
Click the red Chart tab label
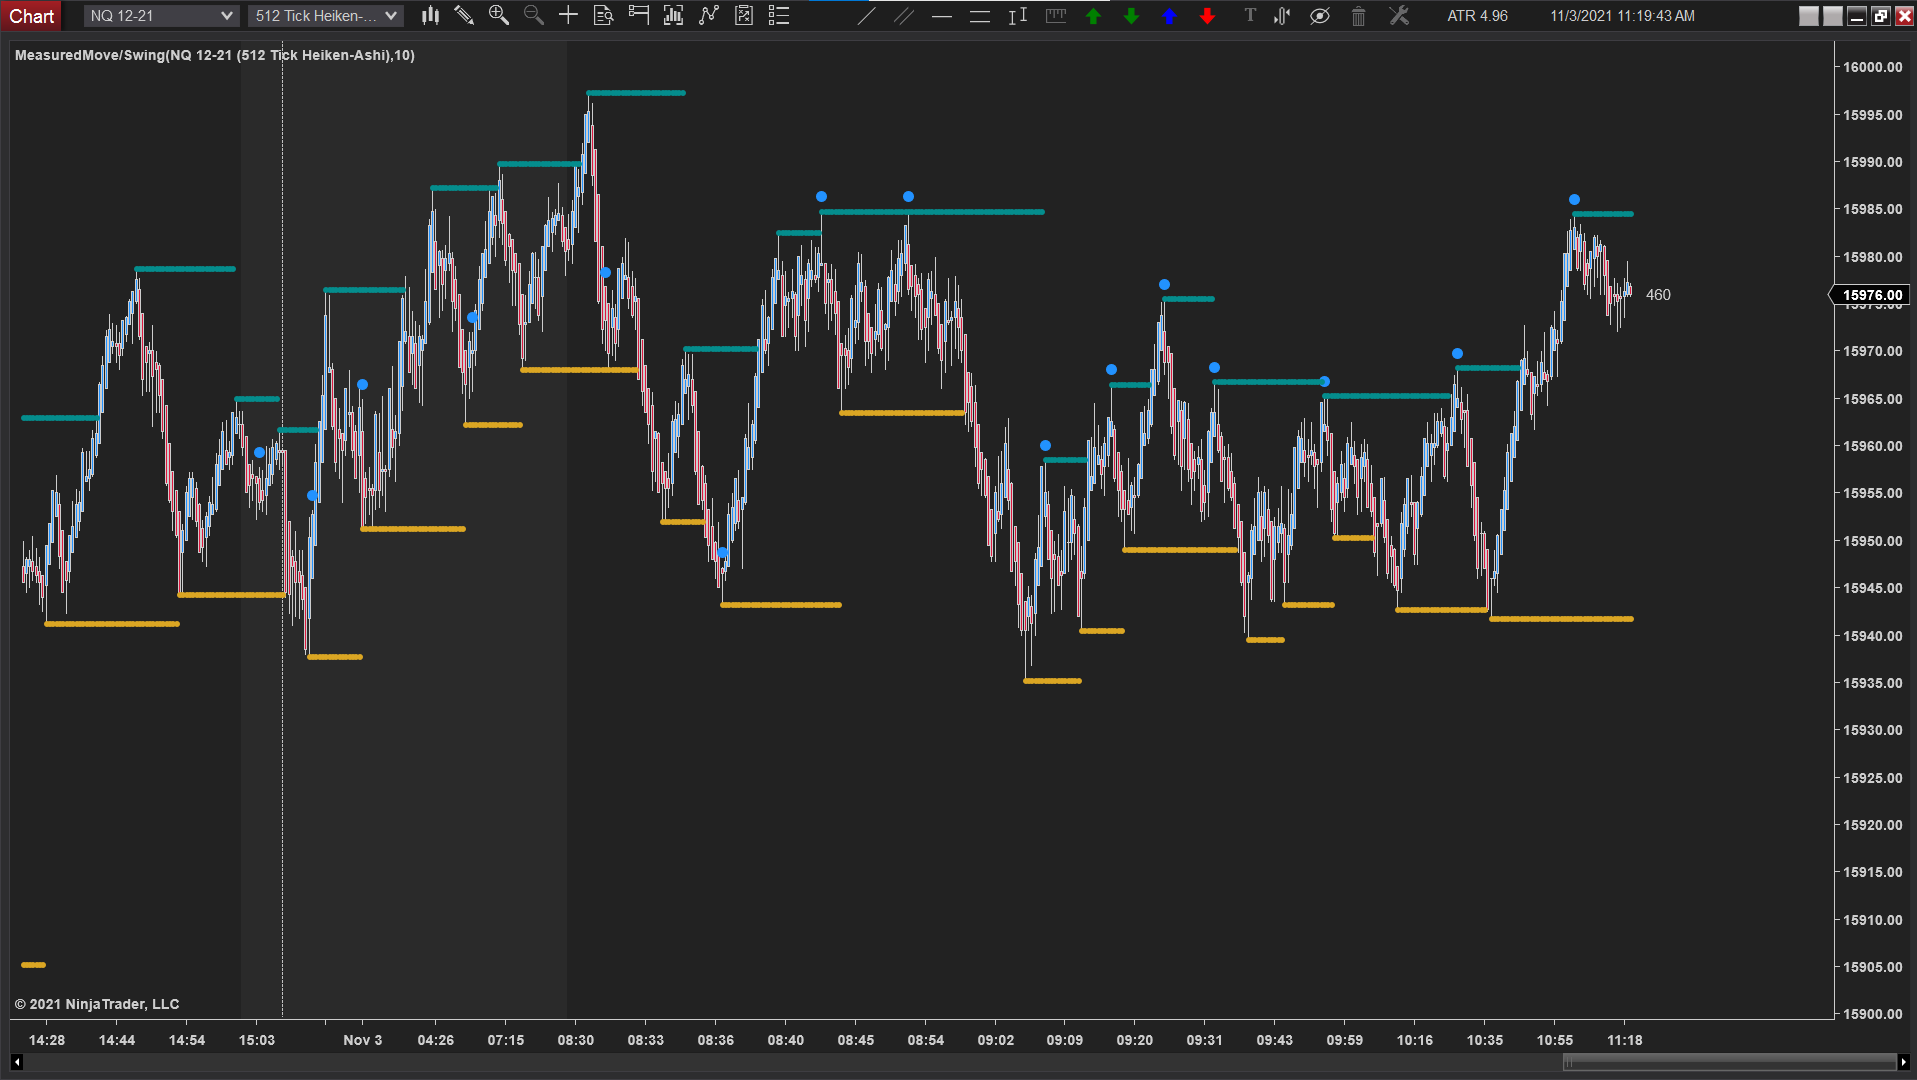coord(32,16)
